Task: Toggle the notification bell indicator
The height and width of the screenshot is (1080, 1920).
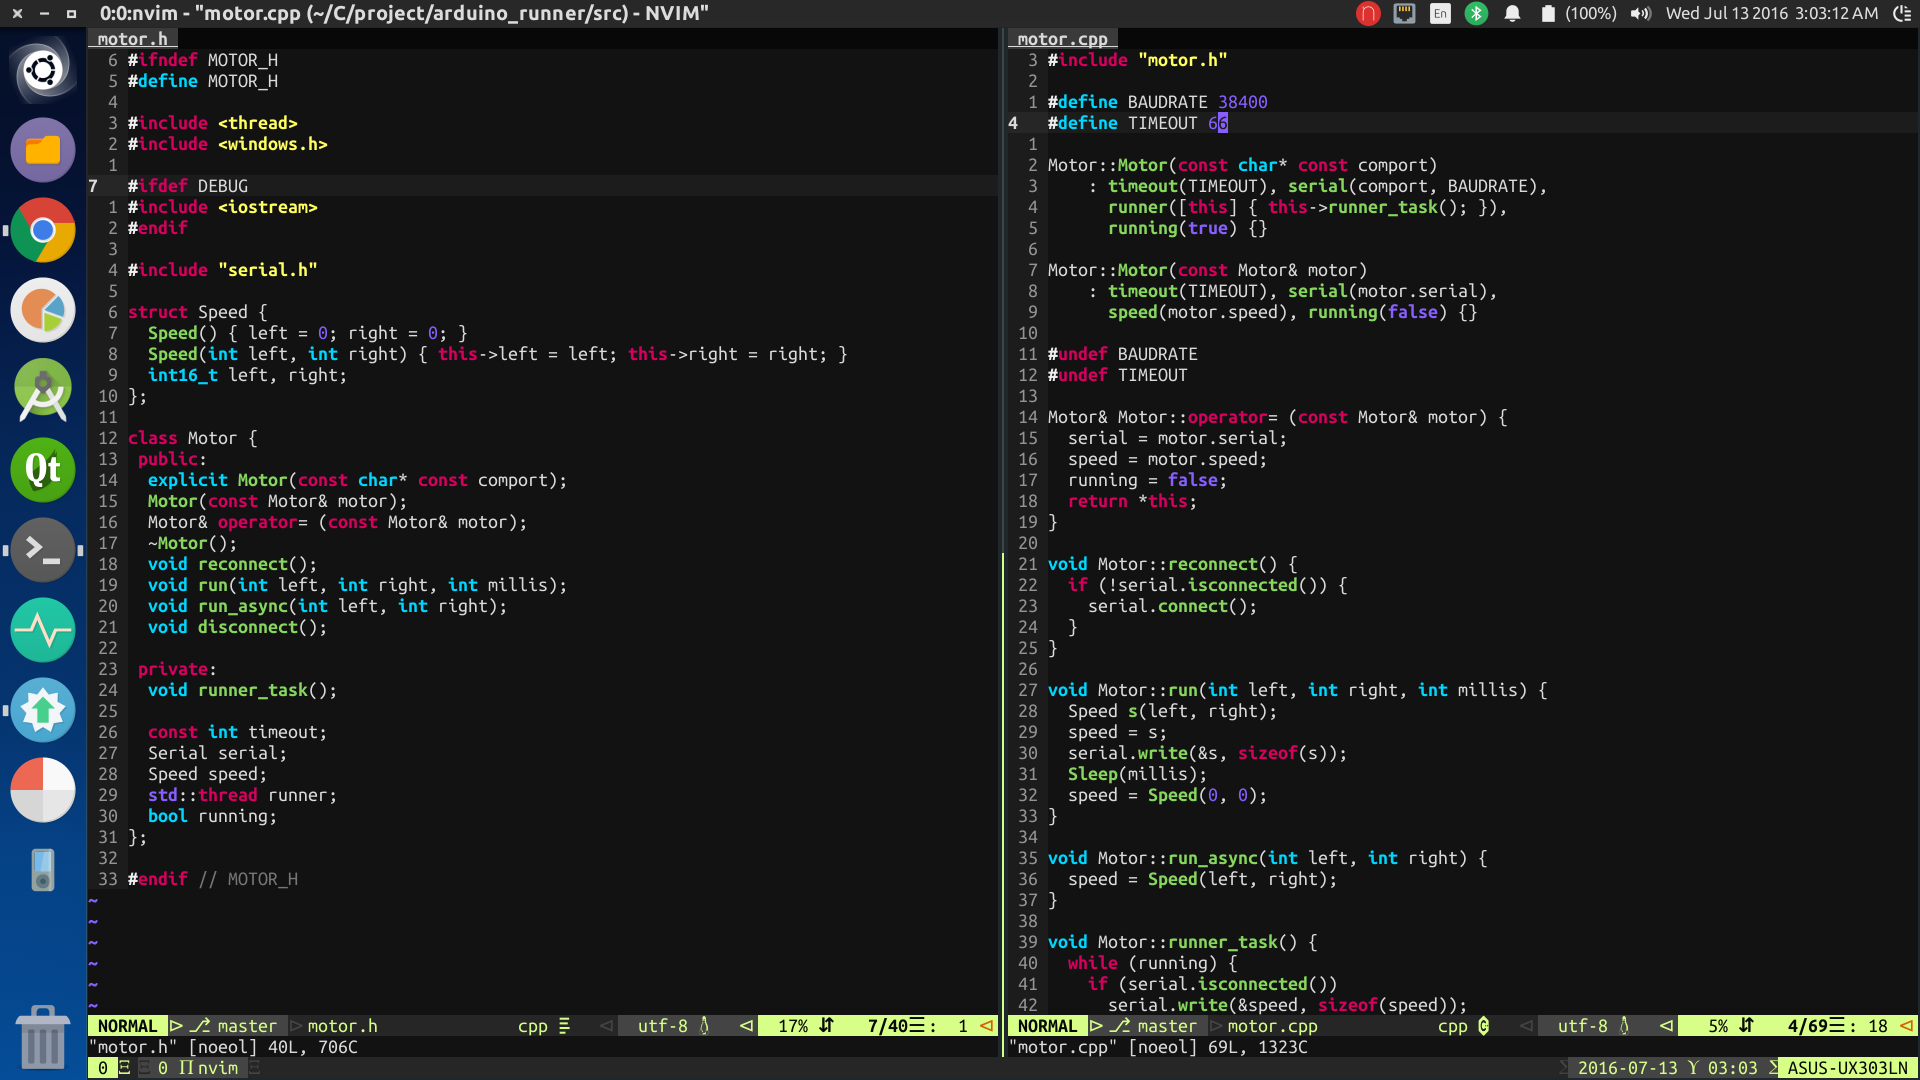Action: [x=1512, y=14]
